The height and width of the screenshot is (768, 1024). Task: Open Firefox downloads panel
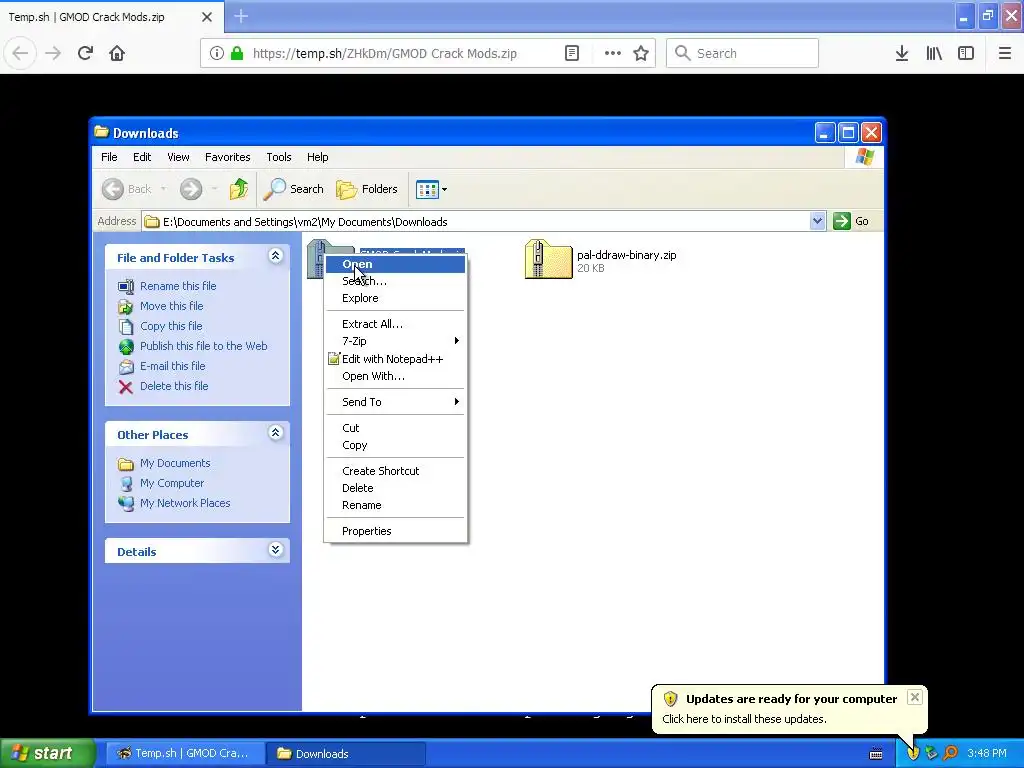tap(902, 53)
